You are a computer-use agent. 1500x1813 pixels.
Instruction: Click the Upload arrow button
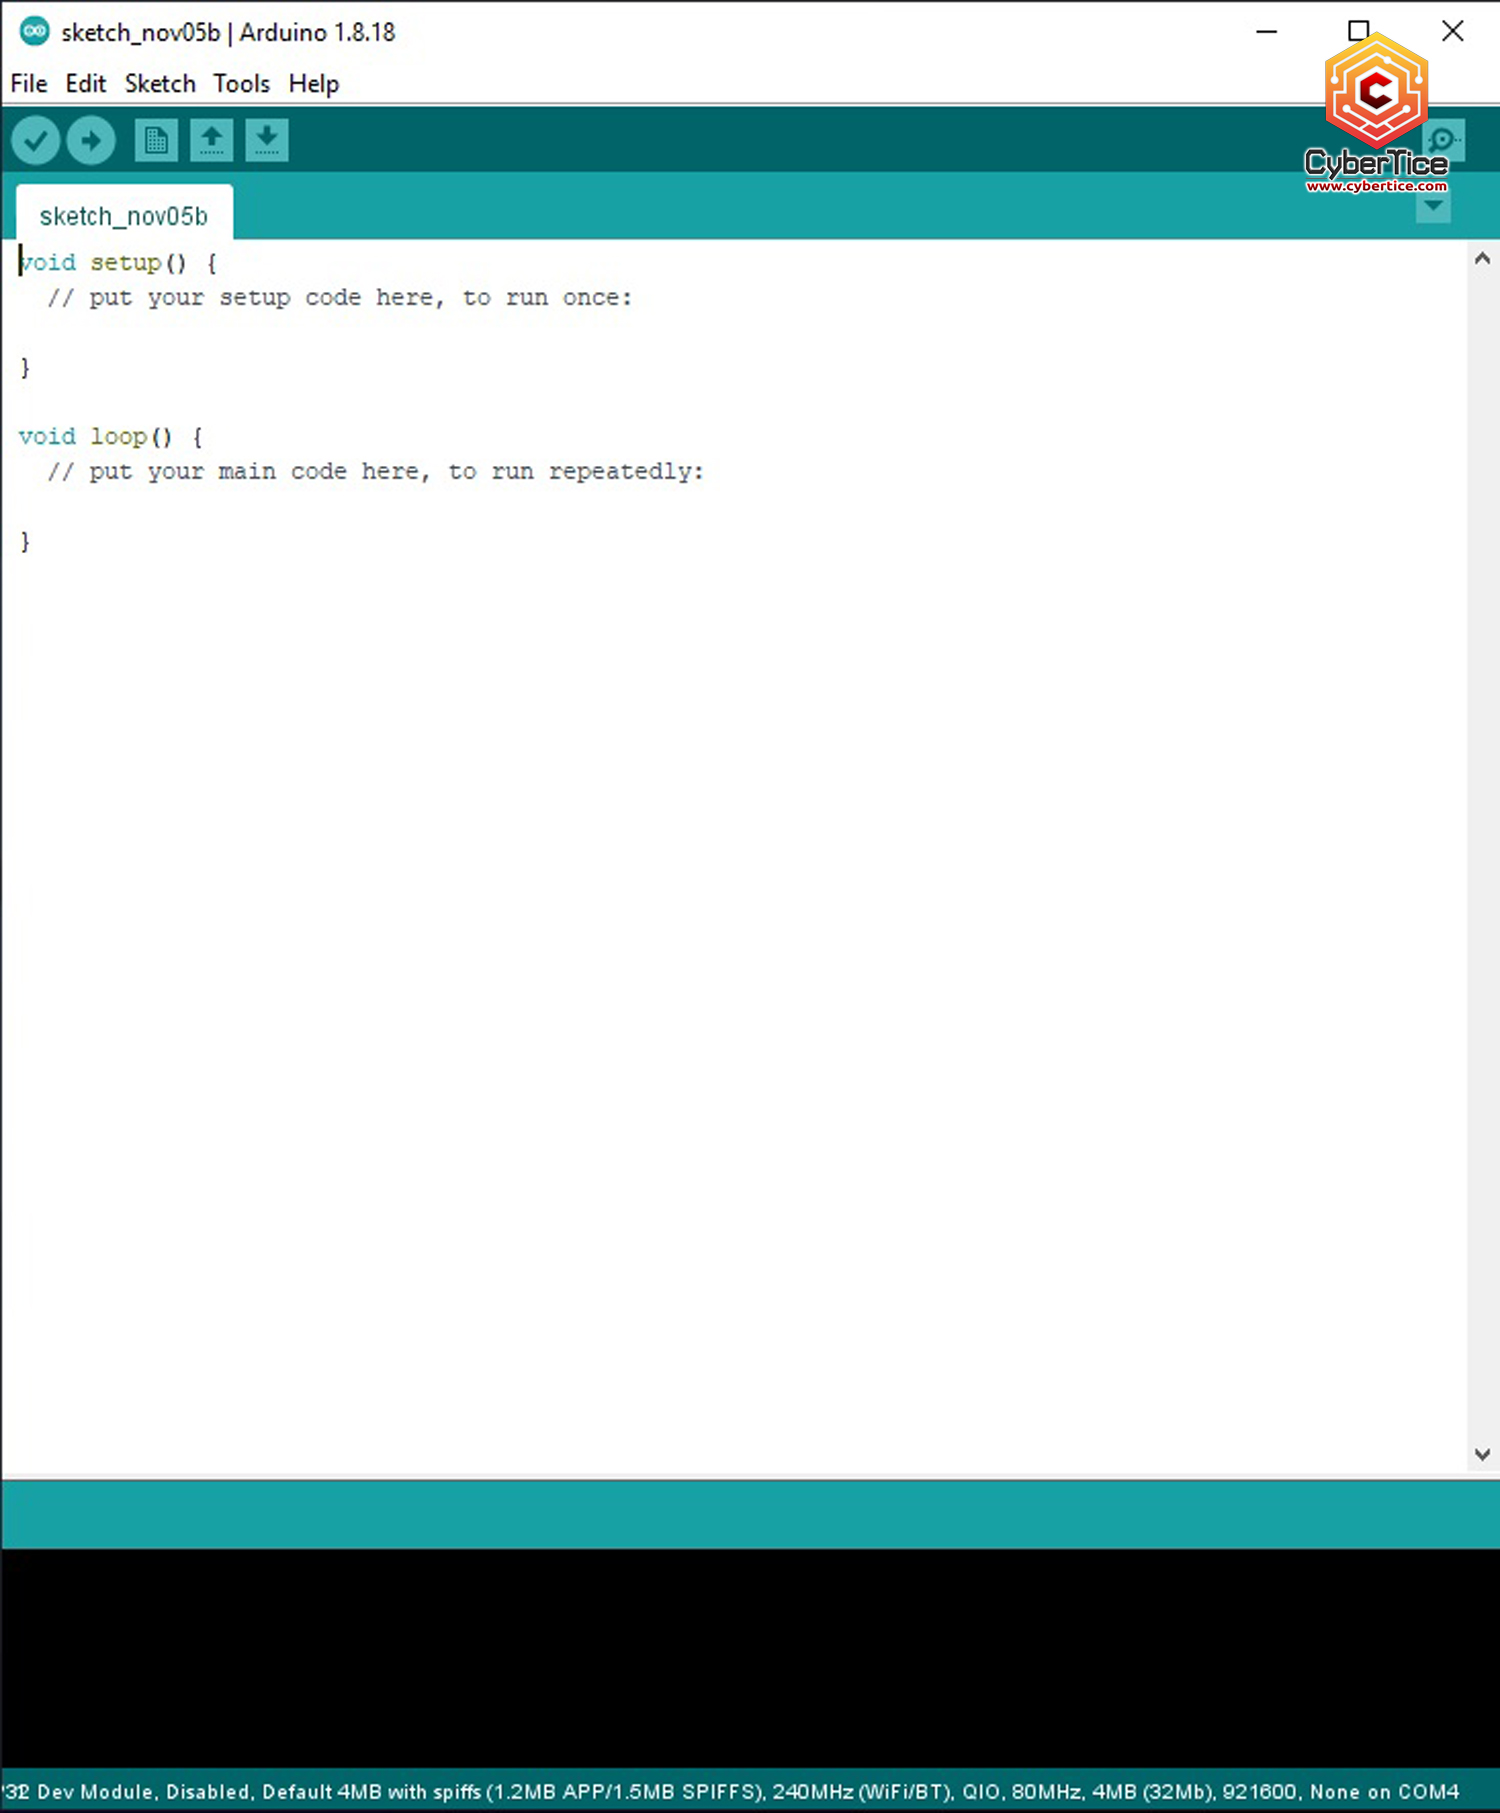coord(91,141)
